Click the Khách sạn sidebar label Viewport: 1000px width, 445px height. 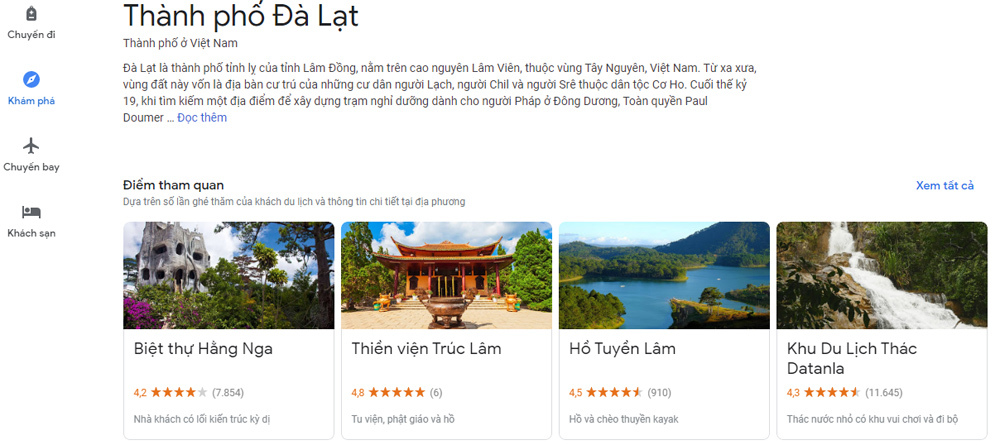click(31, 233)
